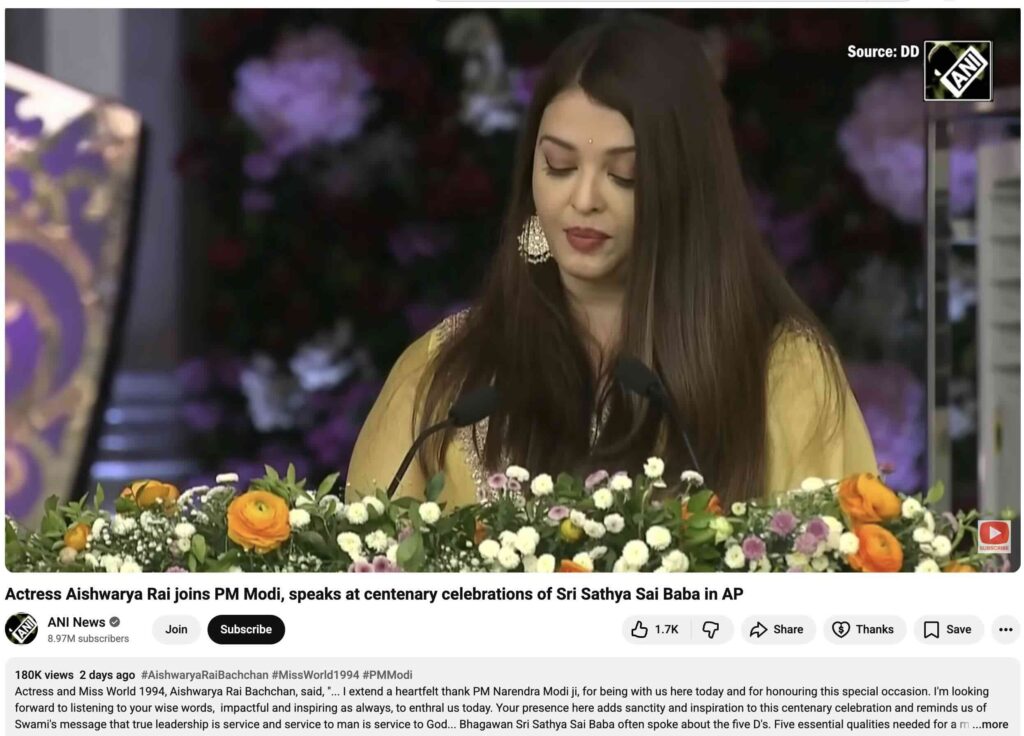Click the 1.7K like count
The width and height of the screenshot is (1024, 736).
tap(666, 630)
